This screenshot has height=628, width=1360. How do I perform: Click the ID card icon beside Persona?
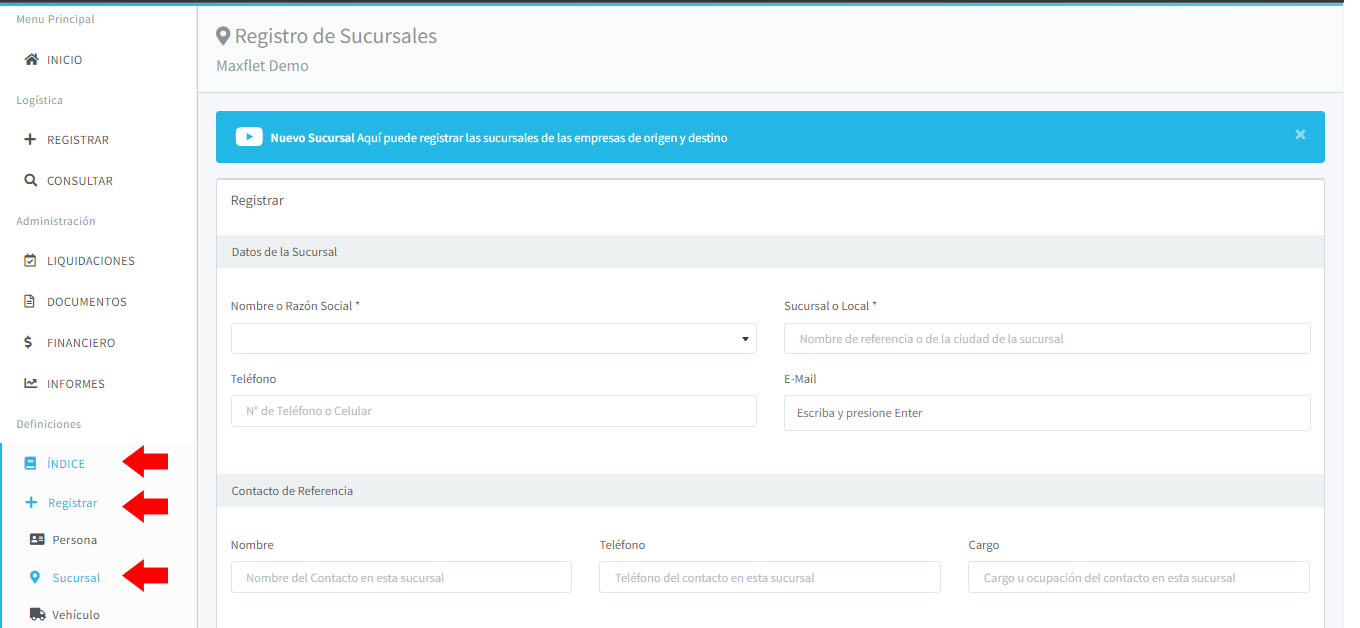37,540
